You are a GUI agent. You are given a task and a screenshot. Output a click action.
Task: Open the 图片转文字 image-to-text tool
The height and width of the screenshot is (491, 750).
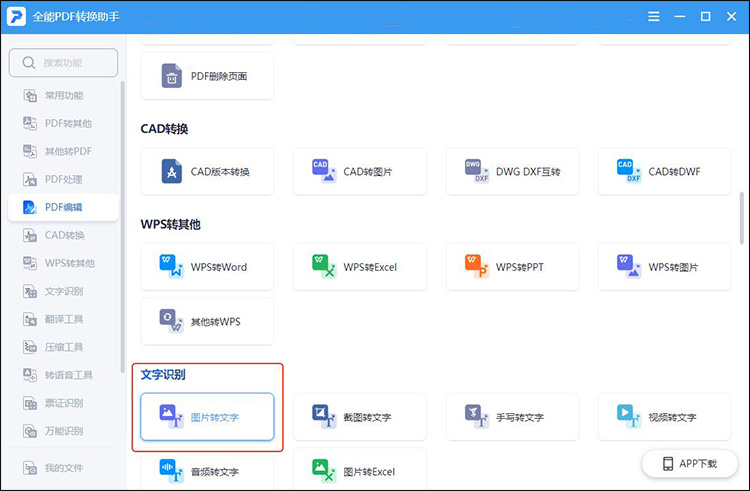pos(207,417)
